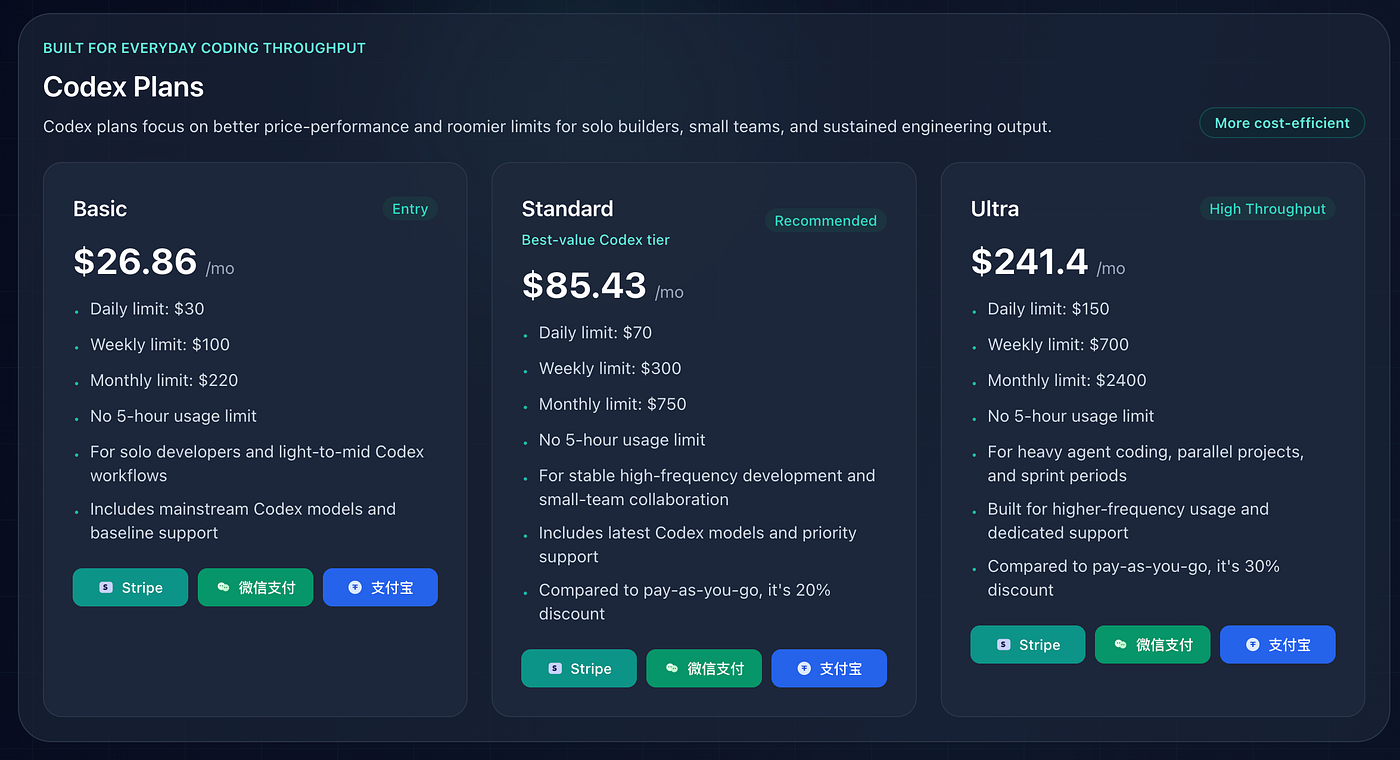Select 支付宝 button under Ultra plan
The height and width of the screenshot is (760, 1400).
[1278, 645]
